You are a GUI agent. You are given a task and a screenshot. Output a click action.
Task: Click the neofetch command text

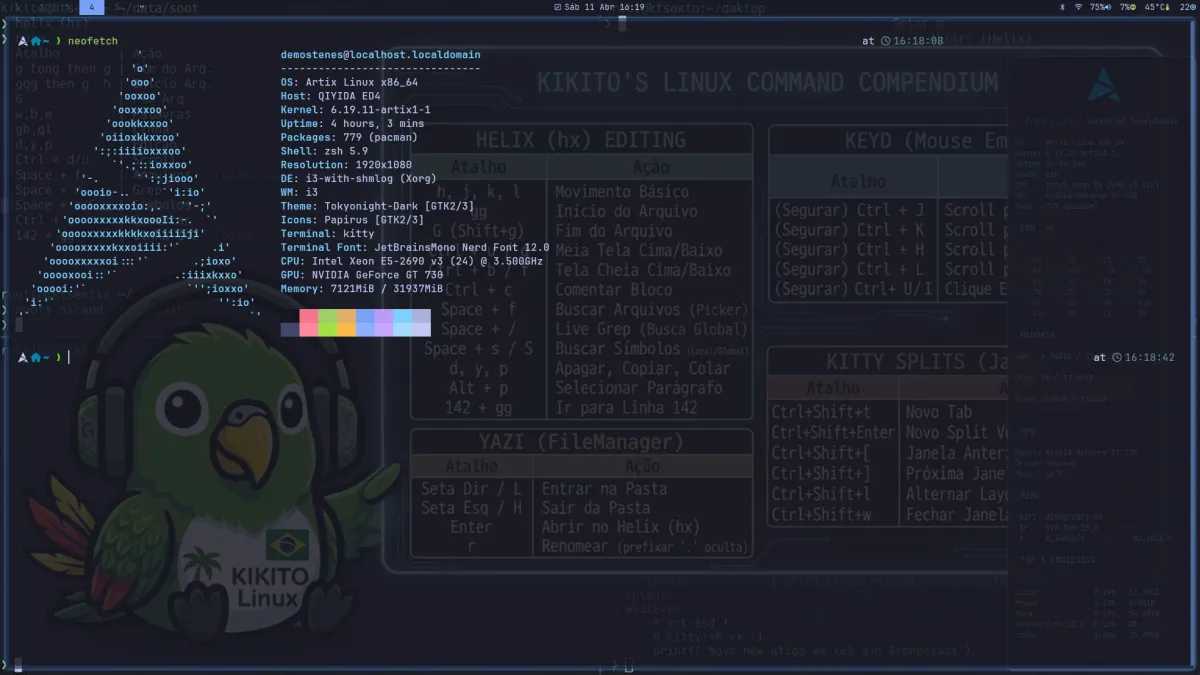click(x=92, y=41)
